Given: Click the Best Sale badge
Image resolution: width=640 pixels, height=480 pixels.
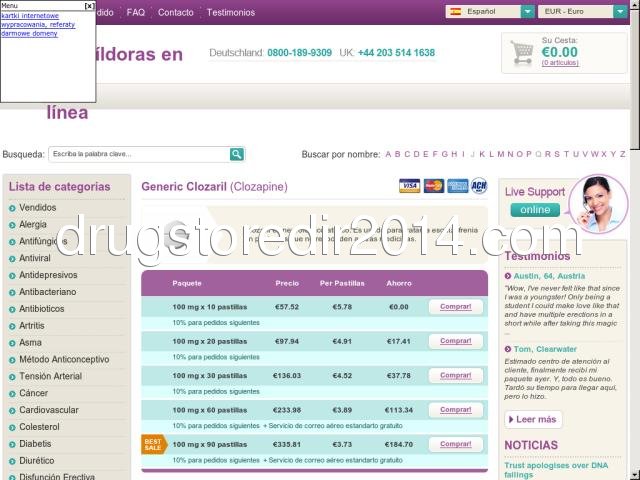Looking at the screenshot, I should point(153,444).
